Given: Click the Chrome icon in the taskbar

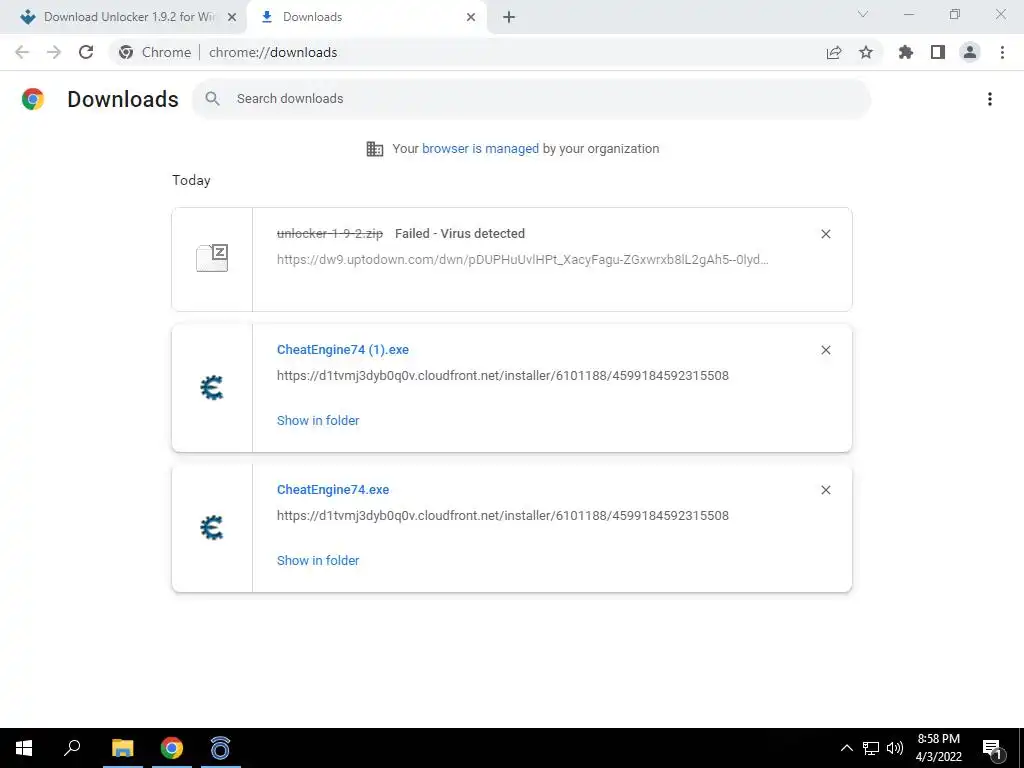Looking at the screenshot, I should pyautogui.click(x=172, y=748).
